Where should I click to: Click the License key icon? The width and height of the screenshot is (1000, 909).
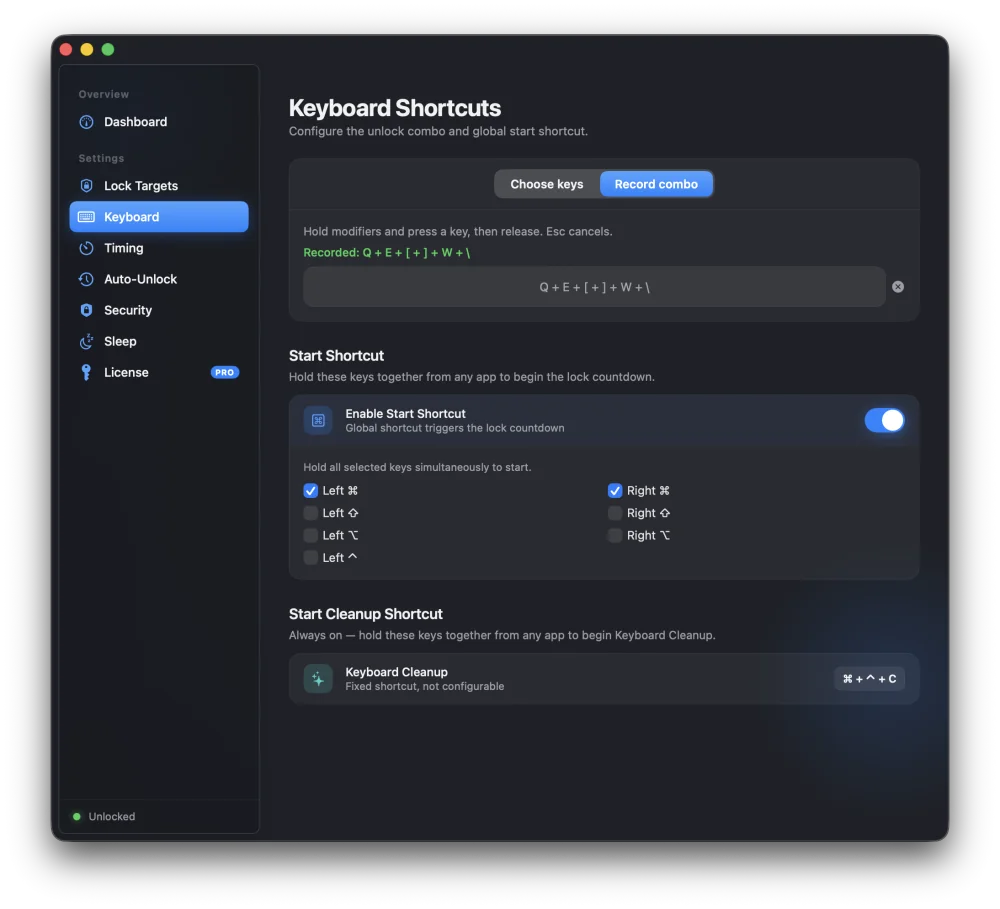pyautogui.click(x=86, y=373)
